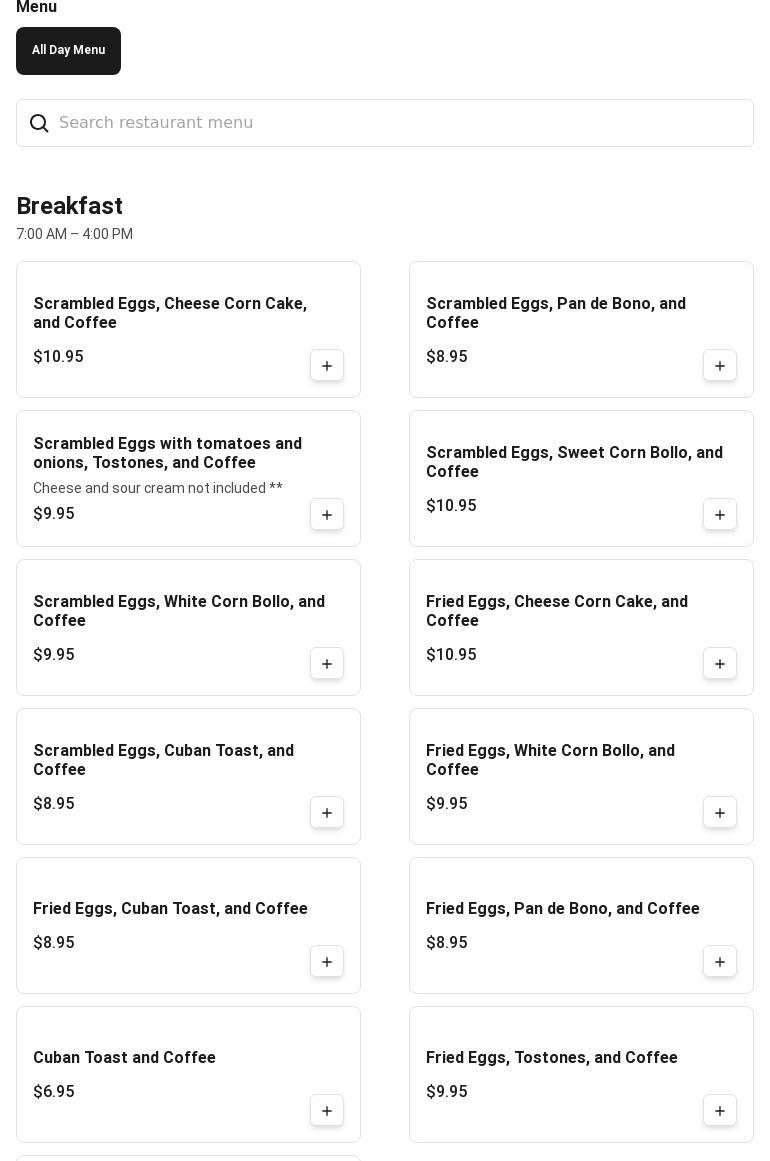
Task: Open Cuban Toast and Coffee item details
Action: [x=124, y=1058]
